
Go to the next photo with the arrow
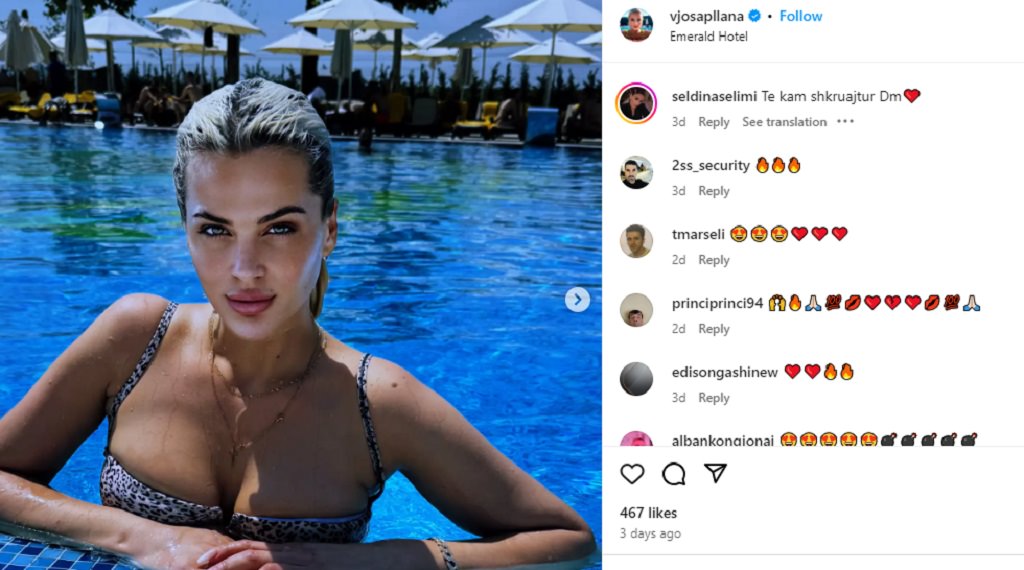[x=577, y=300]
